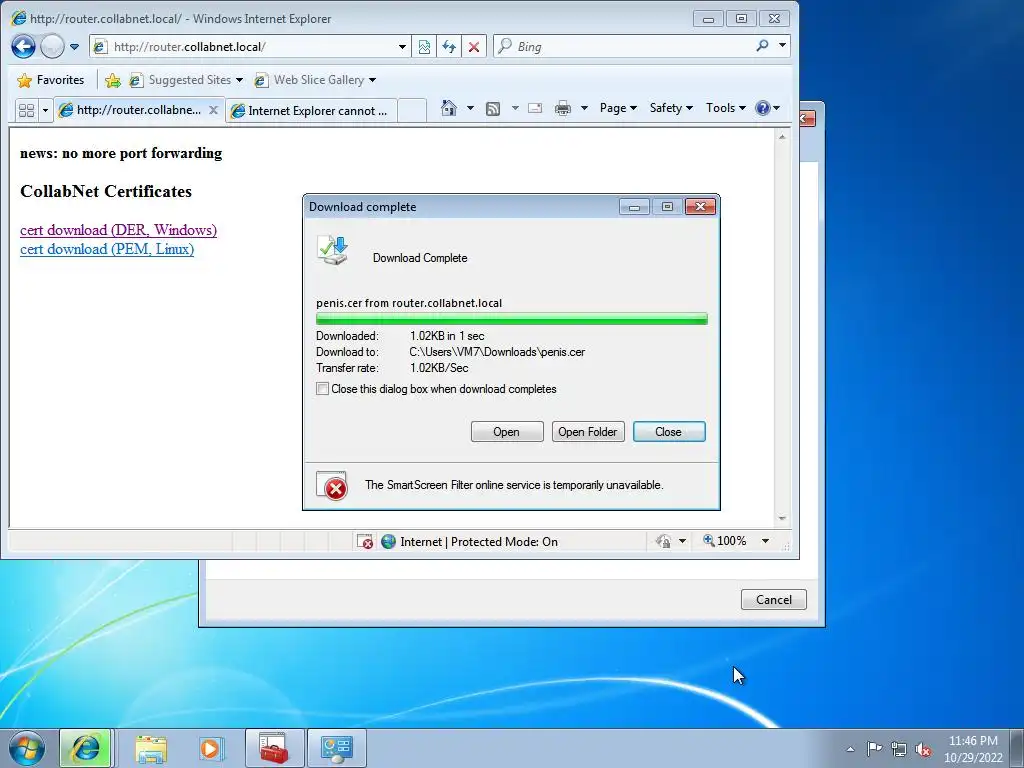Open the Print dropdown arrow
This screenshot has width=1024, height=768.
(x=584, y=108)
